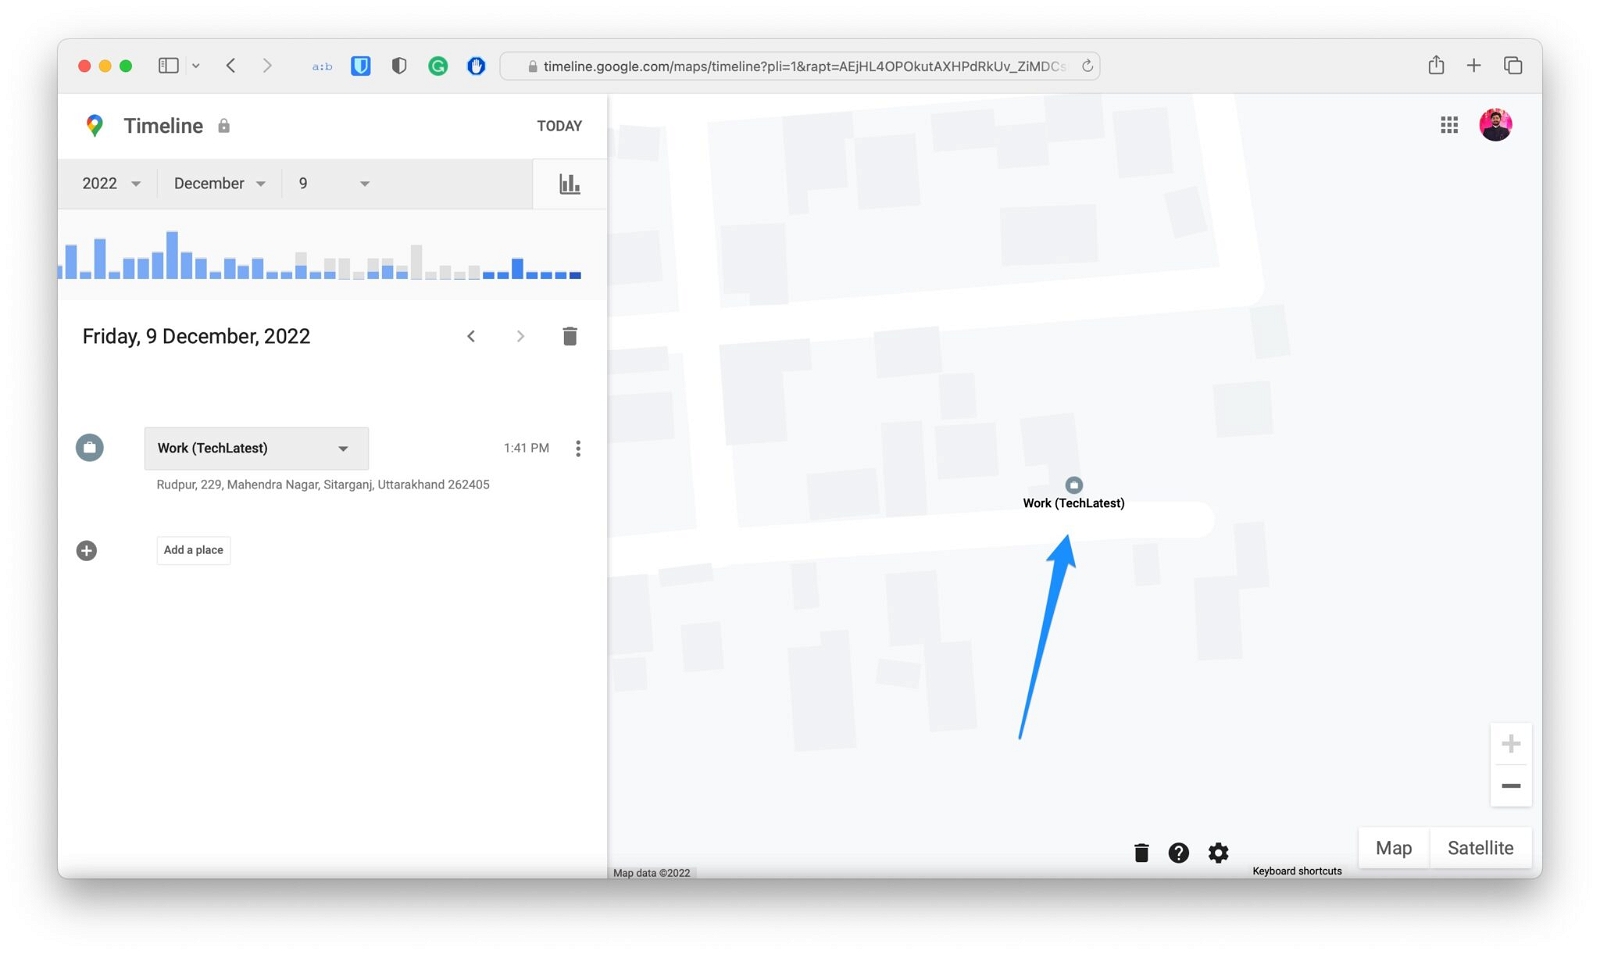
Task: Zoom out on the map
Action: 1511,786
